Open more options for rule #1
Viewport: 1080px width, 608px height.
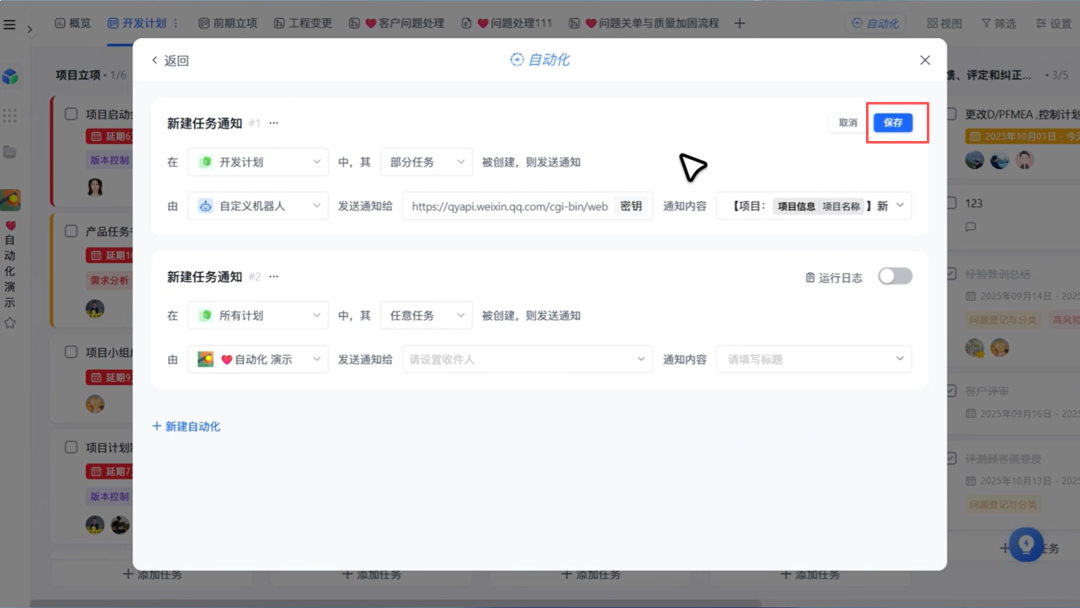[273, 123]
